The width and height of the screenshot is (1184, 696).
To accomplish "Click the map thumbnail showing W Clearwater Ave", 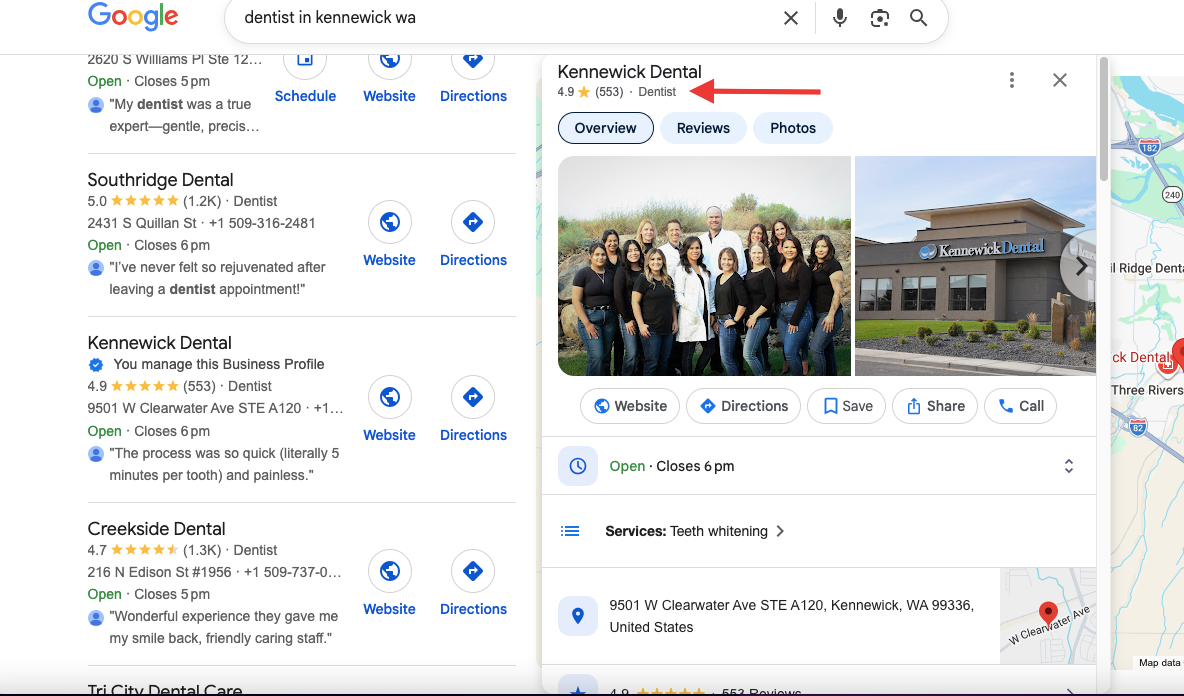I will [x=1047, y=615].
